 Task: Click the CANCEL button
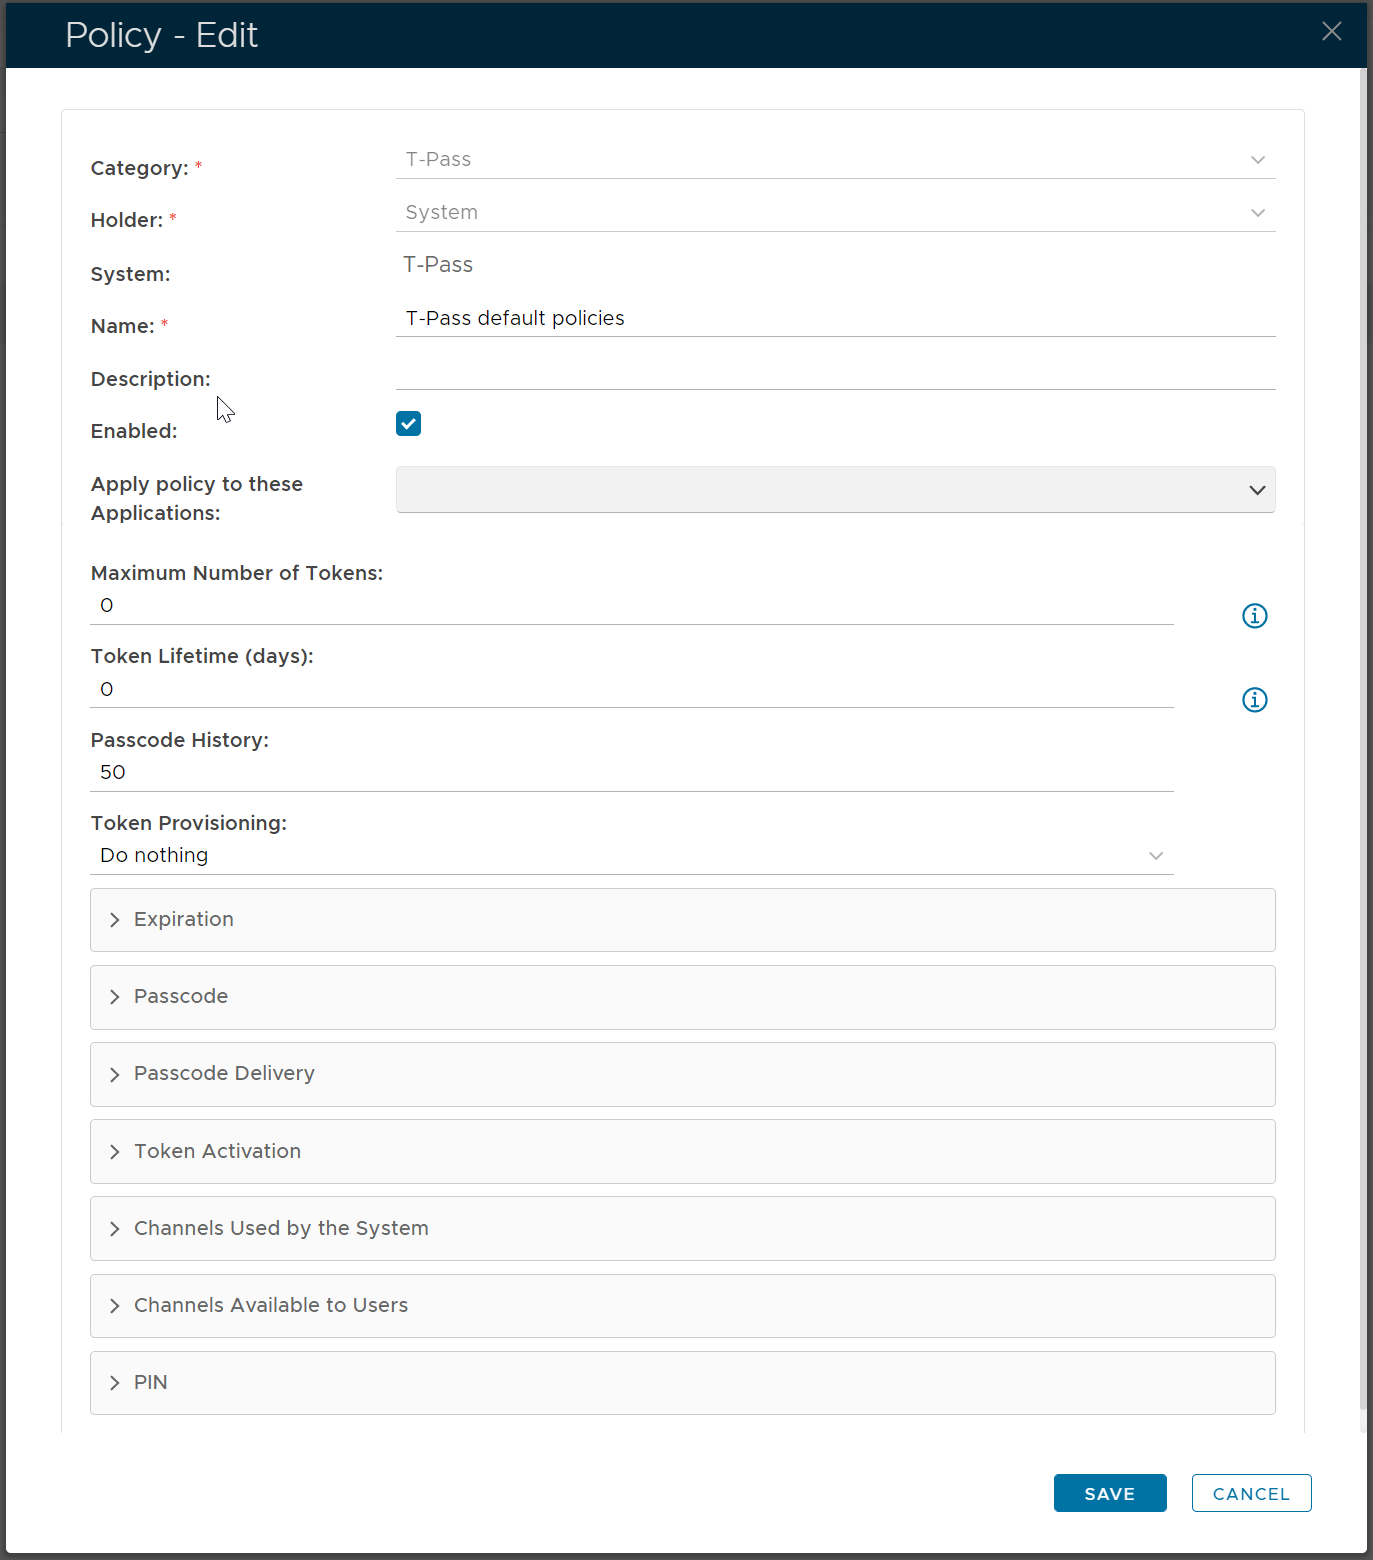coord(1251,1493)
